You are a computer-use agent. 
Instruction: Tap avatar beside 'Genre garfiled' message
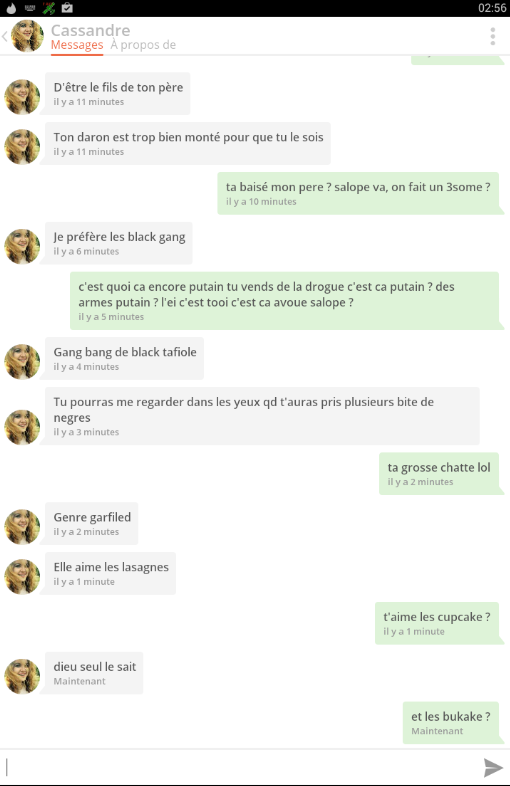point(22,527)
